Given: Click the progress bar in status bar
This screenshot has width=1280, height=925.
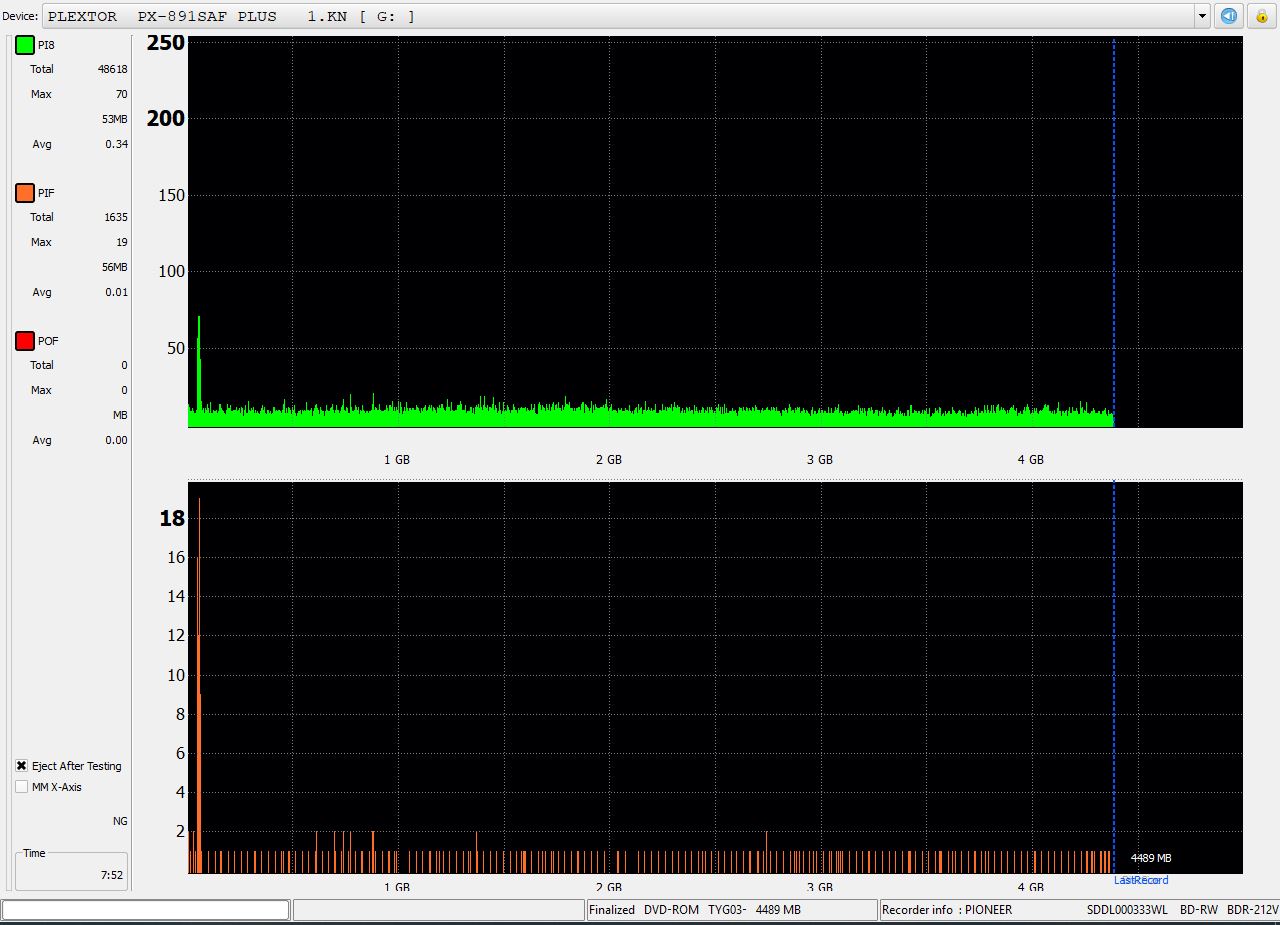Looking at the screenshot, I should [146, 910].
